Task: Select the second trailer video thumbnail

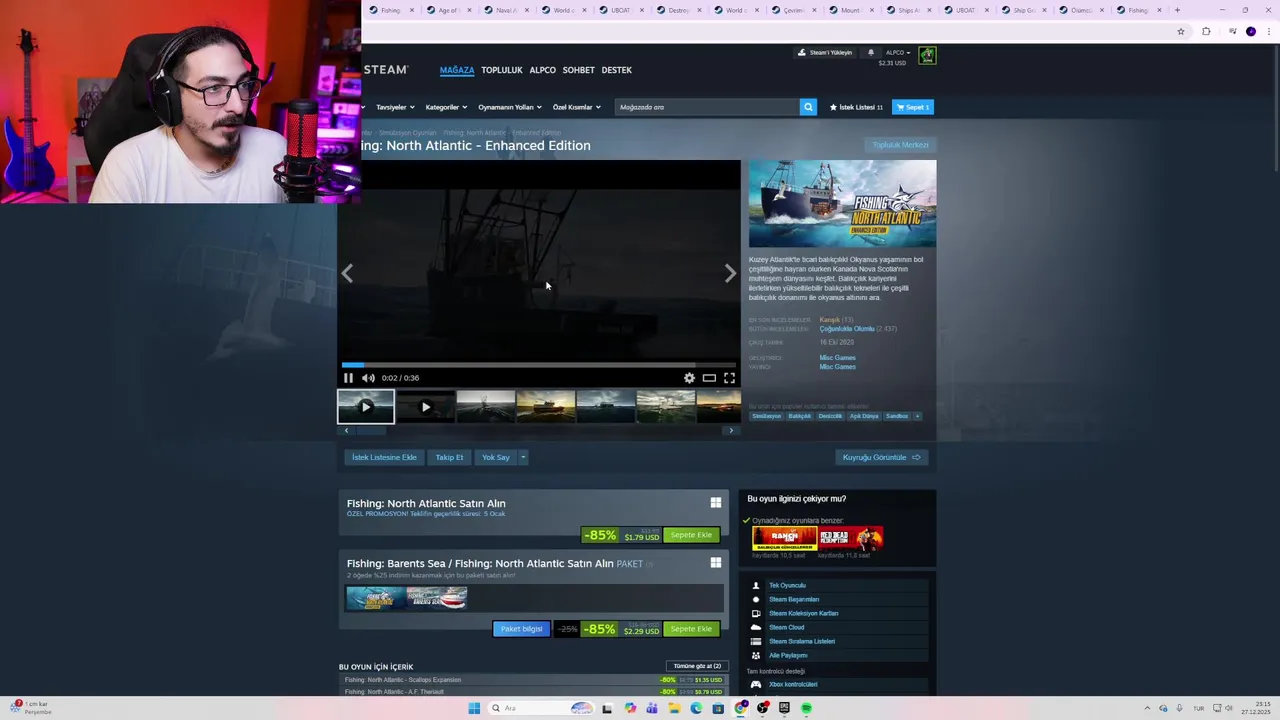Action: (426, 407)
